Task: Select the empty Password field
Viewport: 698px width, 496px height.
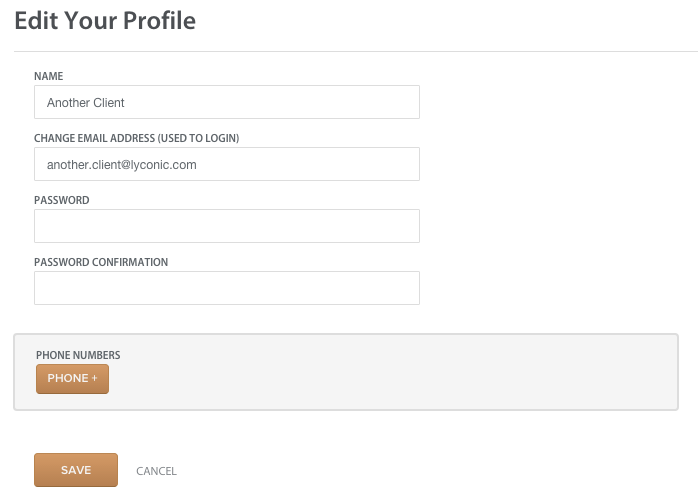Action: click(227, 226)
